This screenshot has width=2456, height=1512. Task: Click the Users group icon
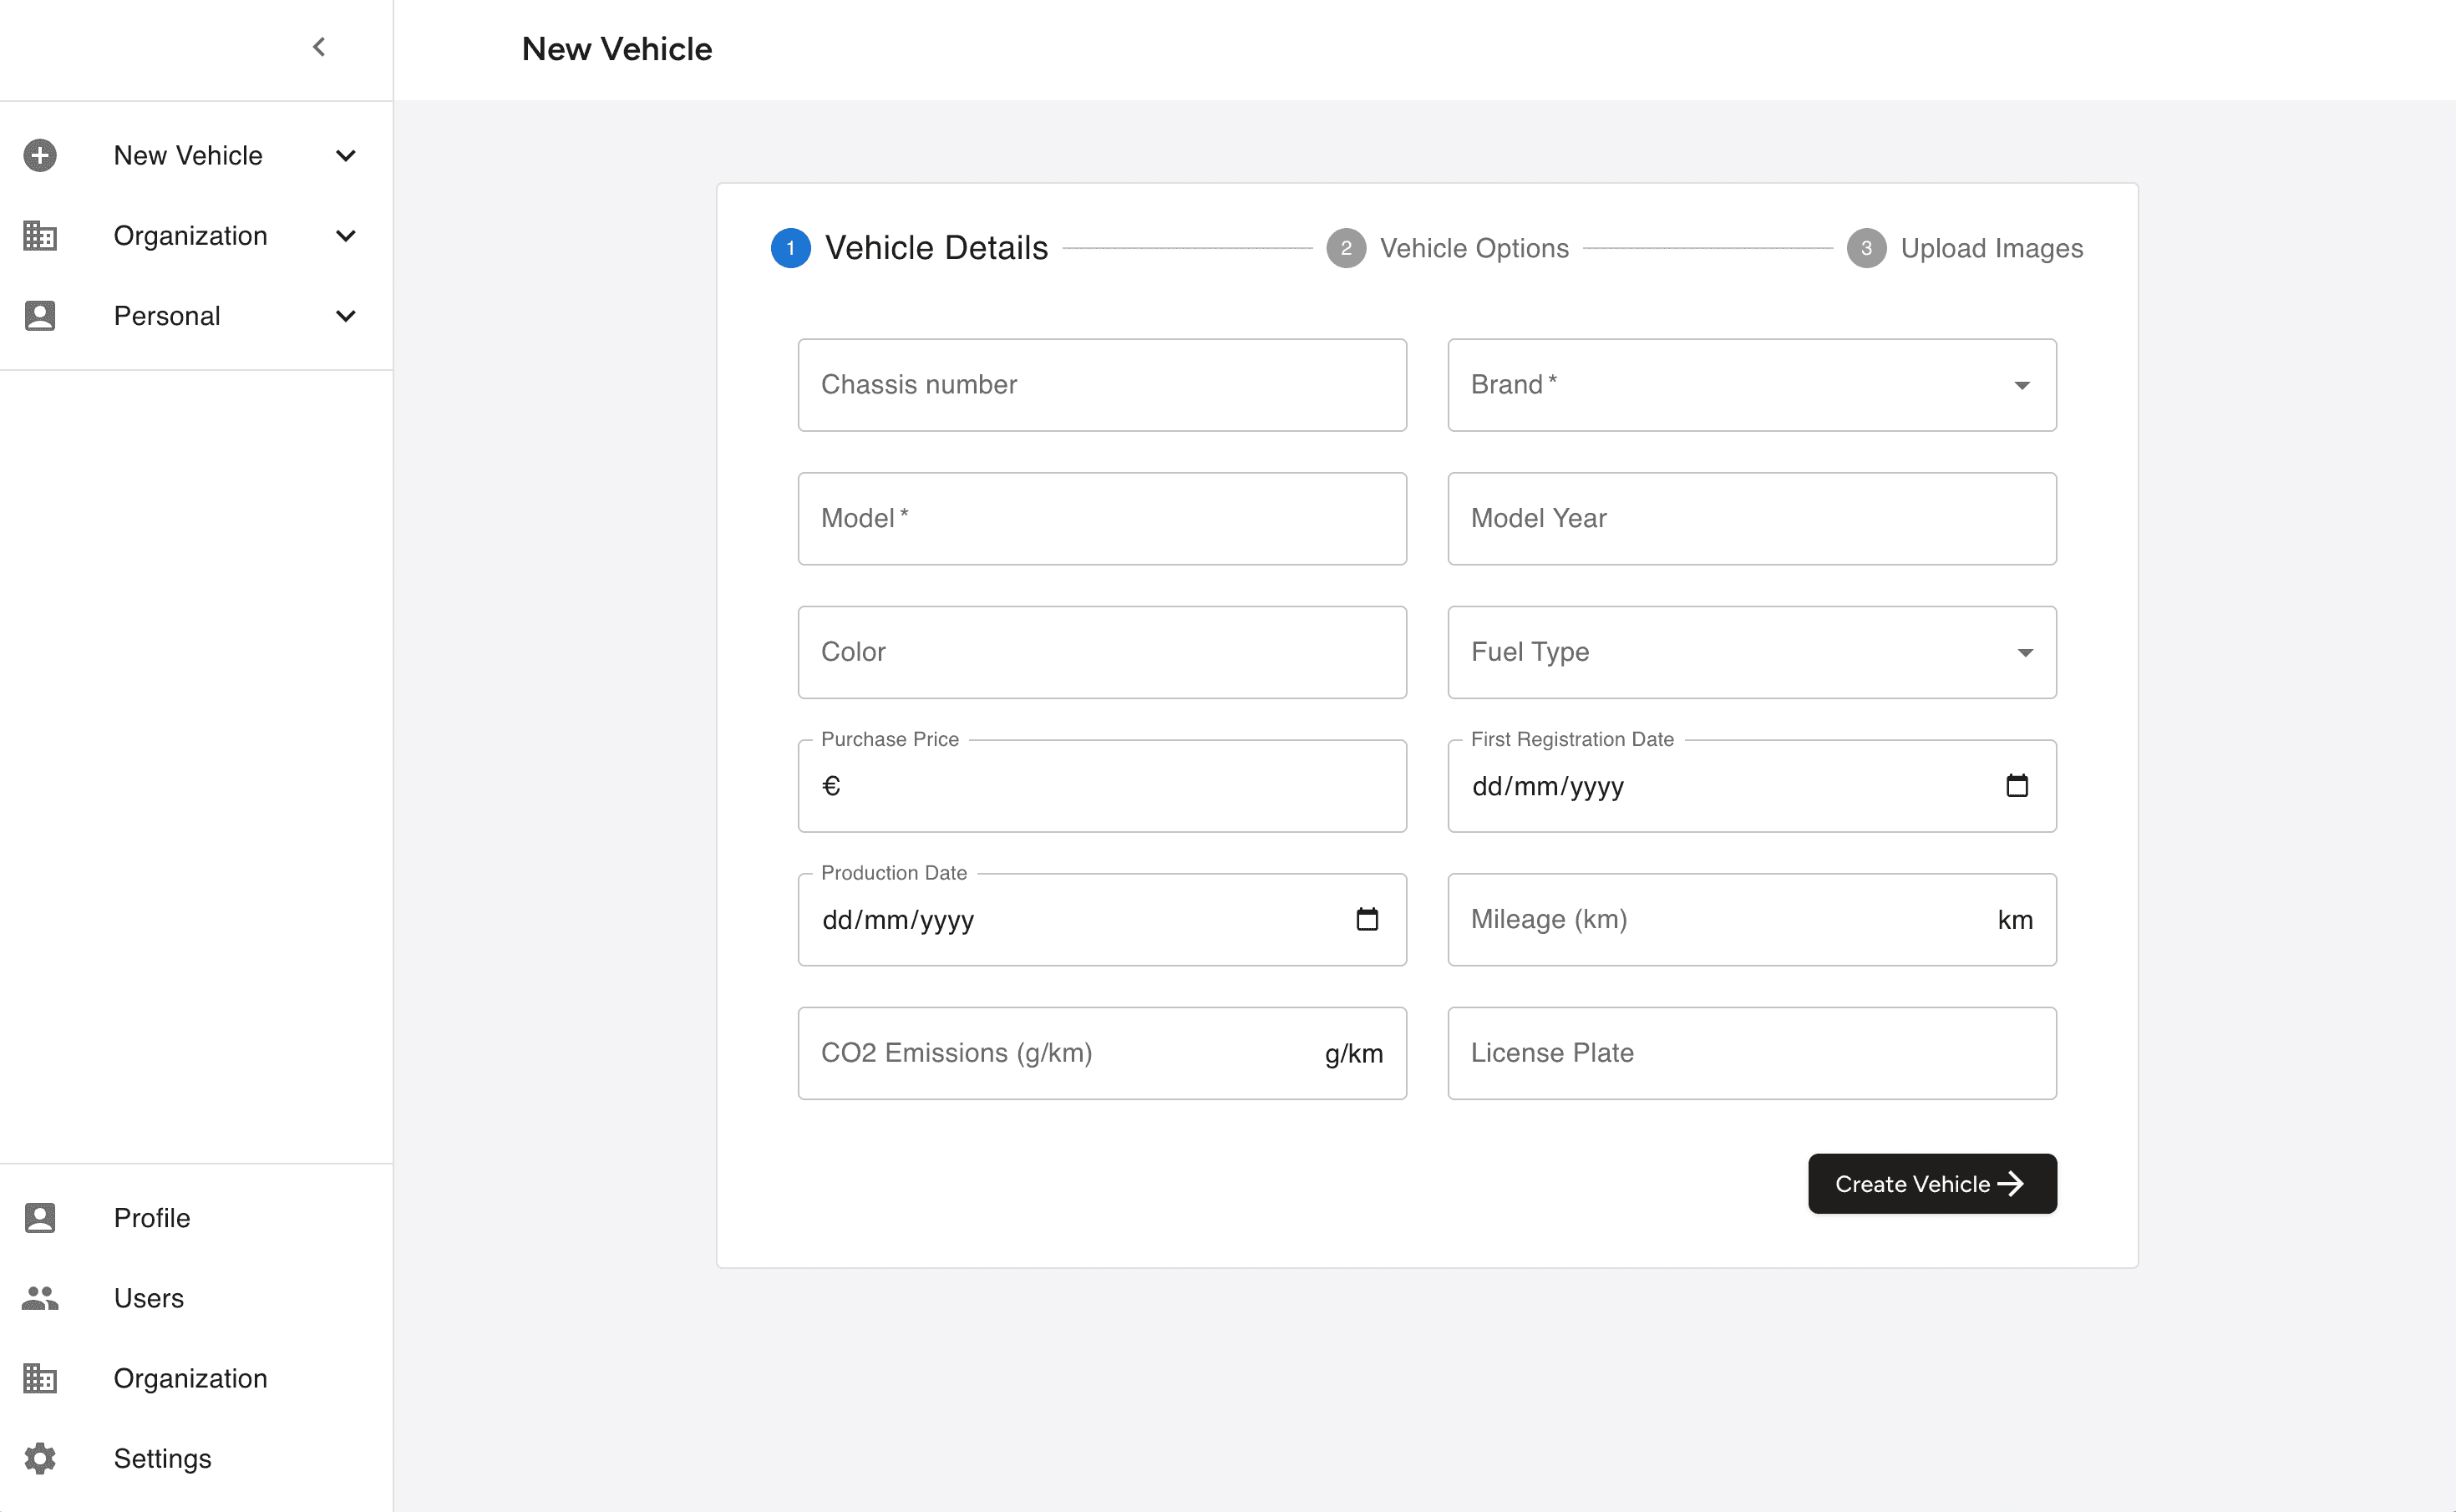pyautogui.click(x=40, y=1298)
